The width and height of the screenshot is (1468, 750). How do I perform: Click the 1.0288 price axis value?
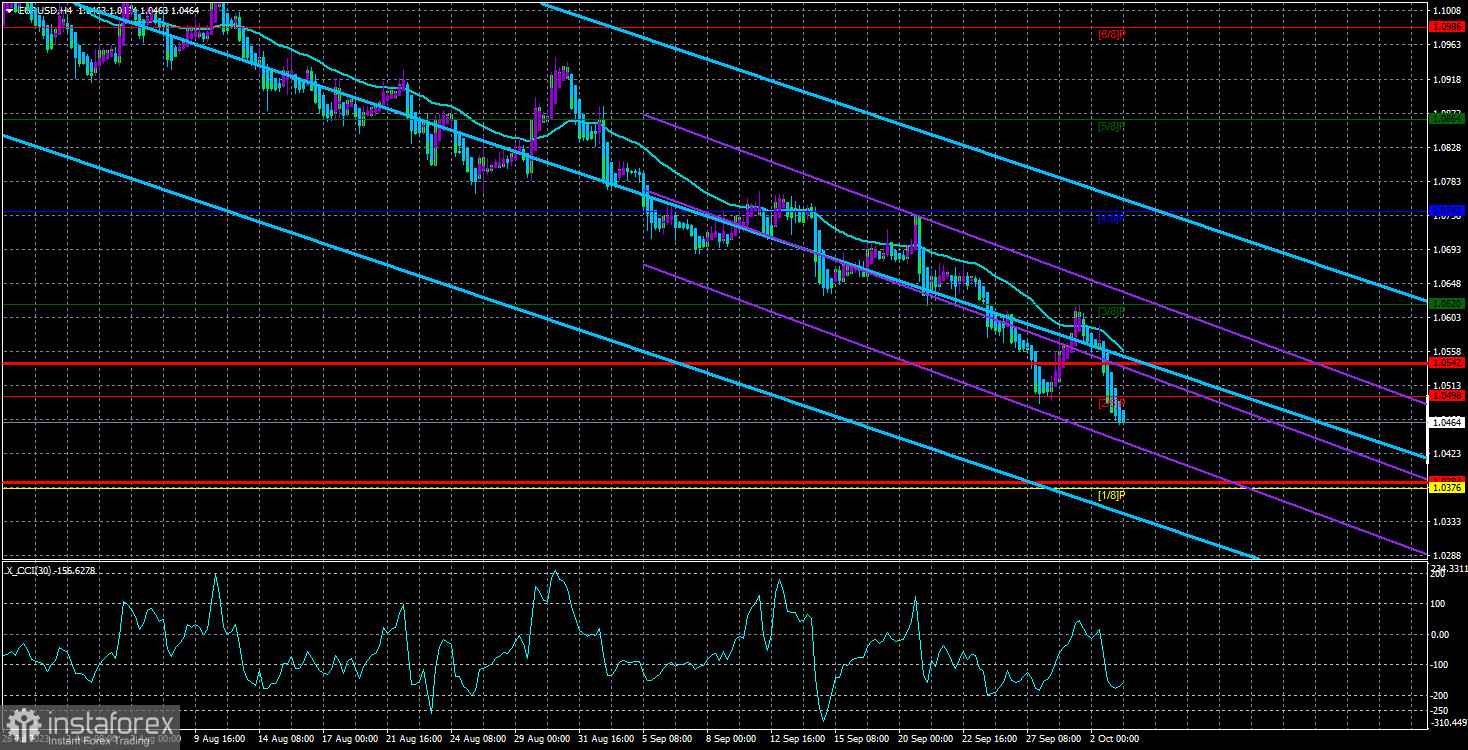coord(1447,555)
